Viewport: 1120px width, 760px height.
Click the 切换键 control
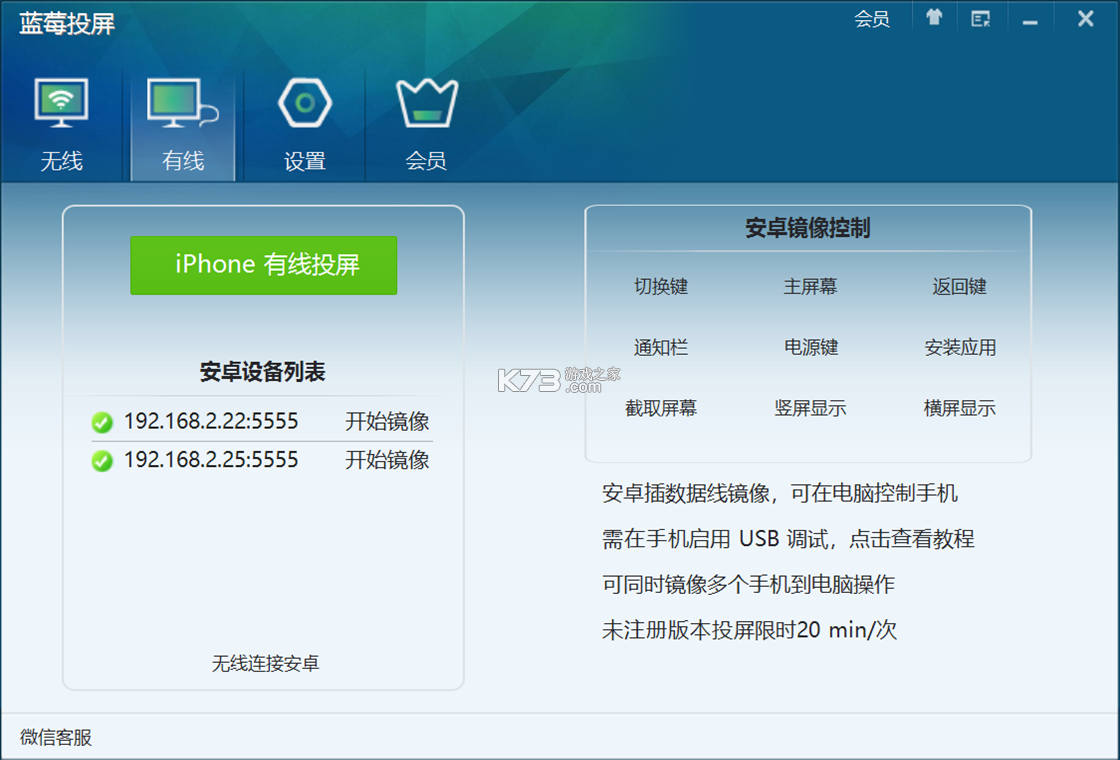[x=661, y=287]
